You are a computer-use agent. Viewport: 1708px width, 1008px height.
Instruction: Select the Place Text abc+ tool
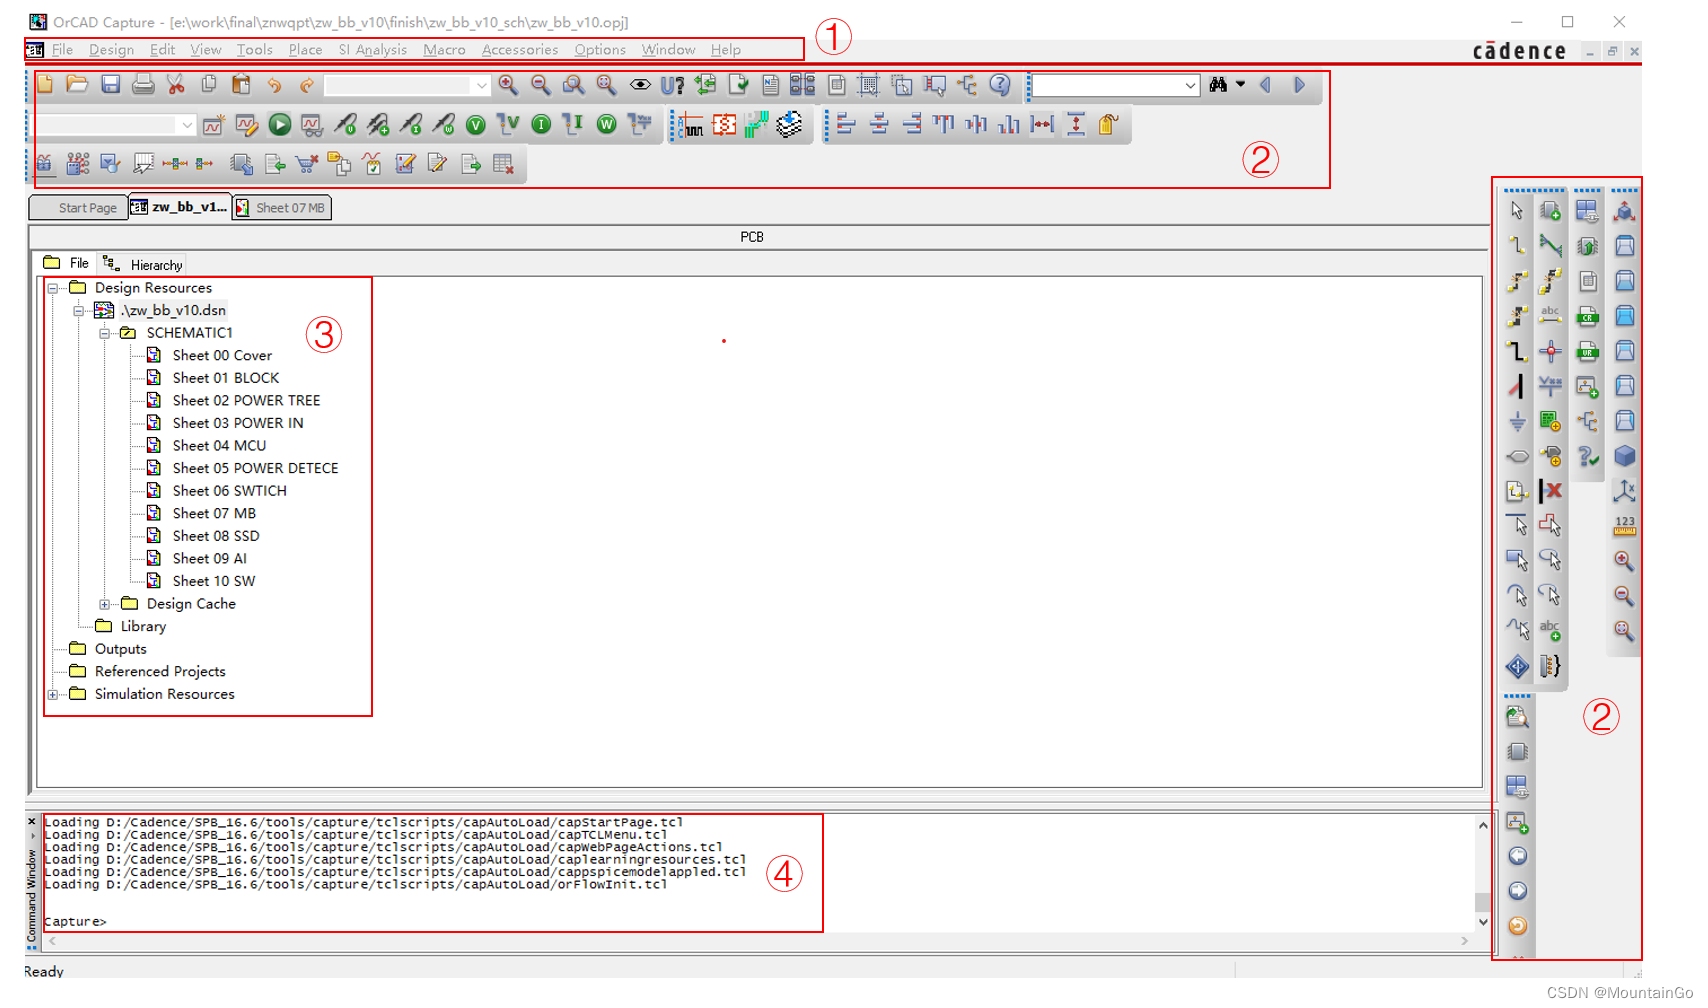[1550, 630]
